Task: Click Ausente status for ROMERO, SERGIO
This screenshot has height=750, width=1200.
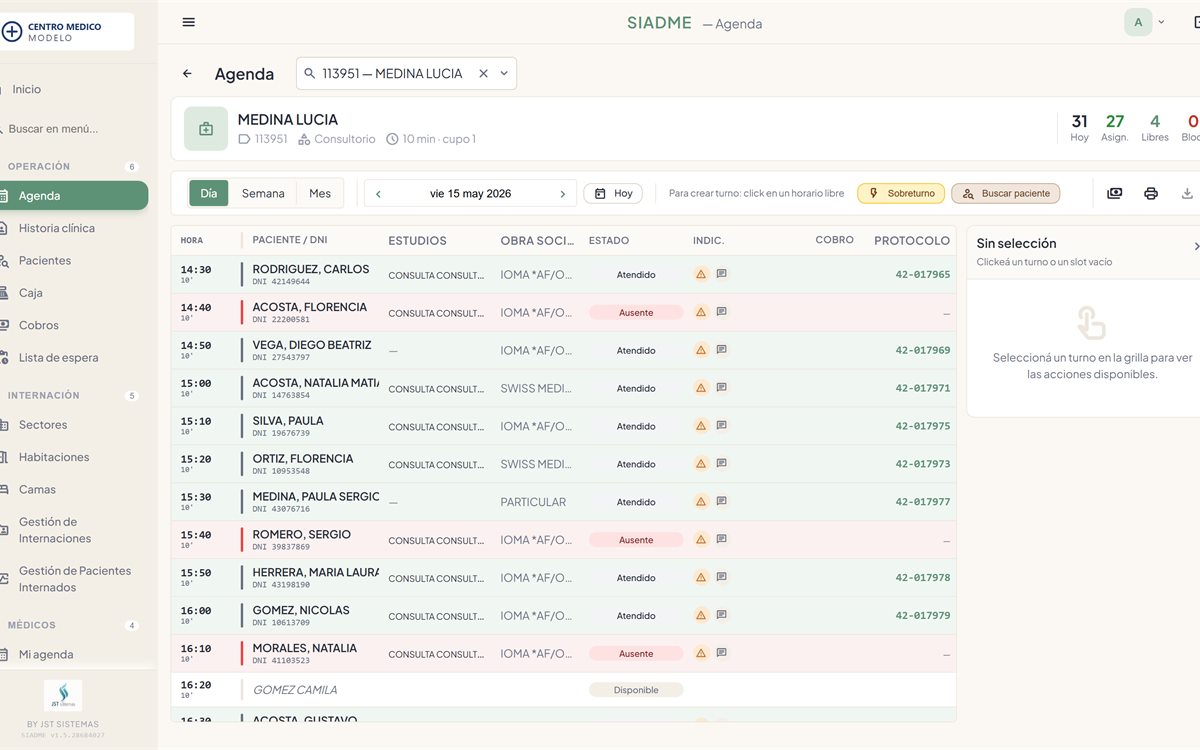Action: point(636,540)
